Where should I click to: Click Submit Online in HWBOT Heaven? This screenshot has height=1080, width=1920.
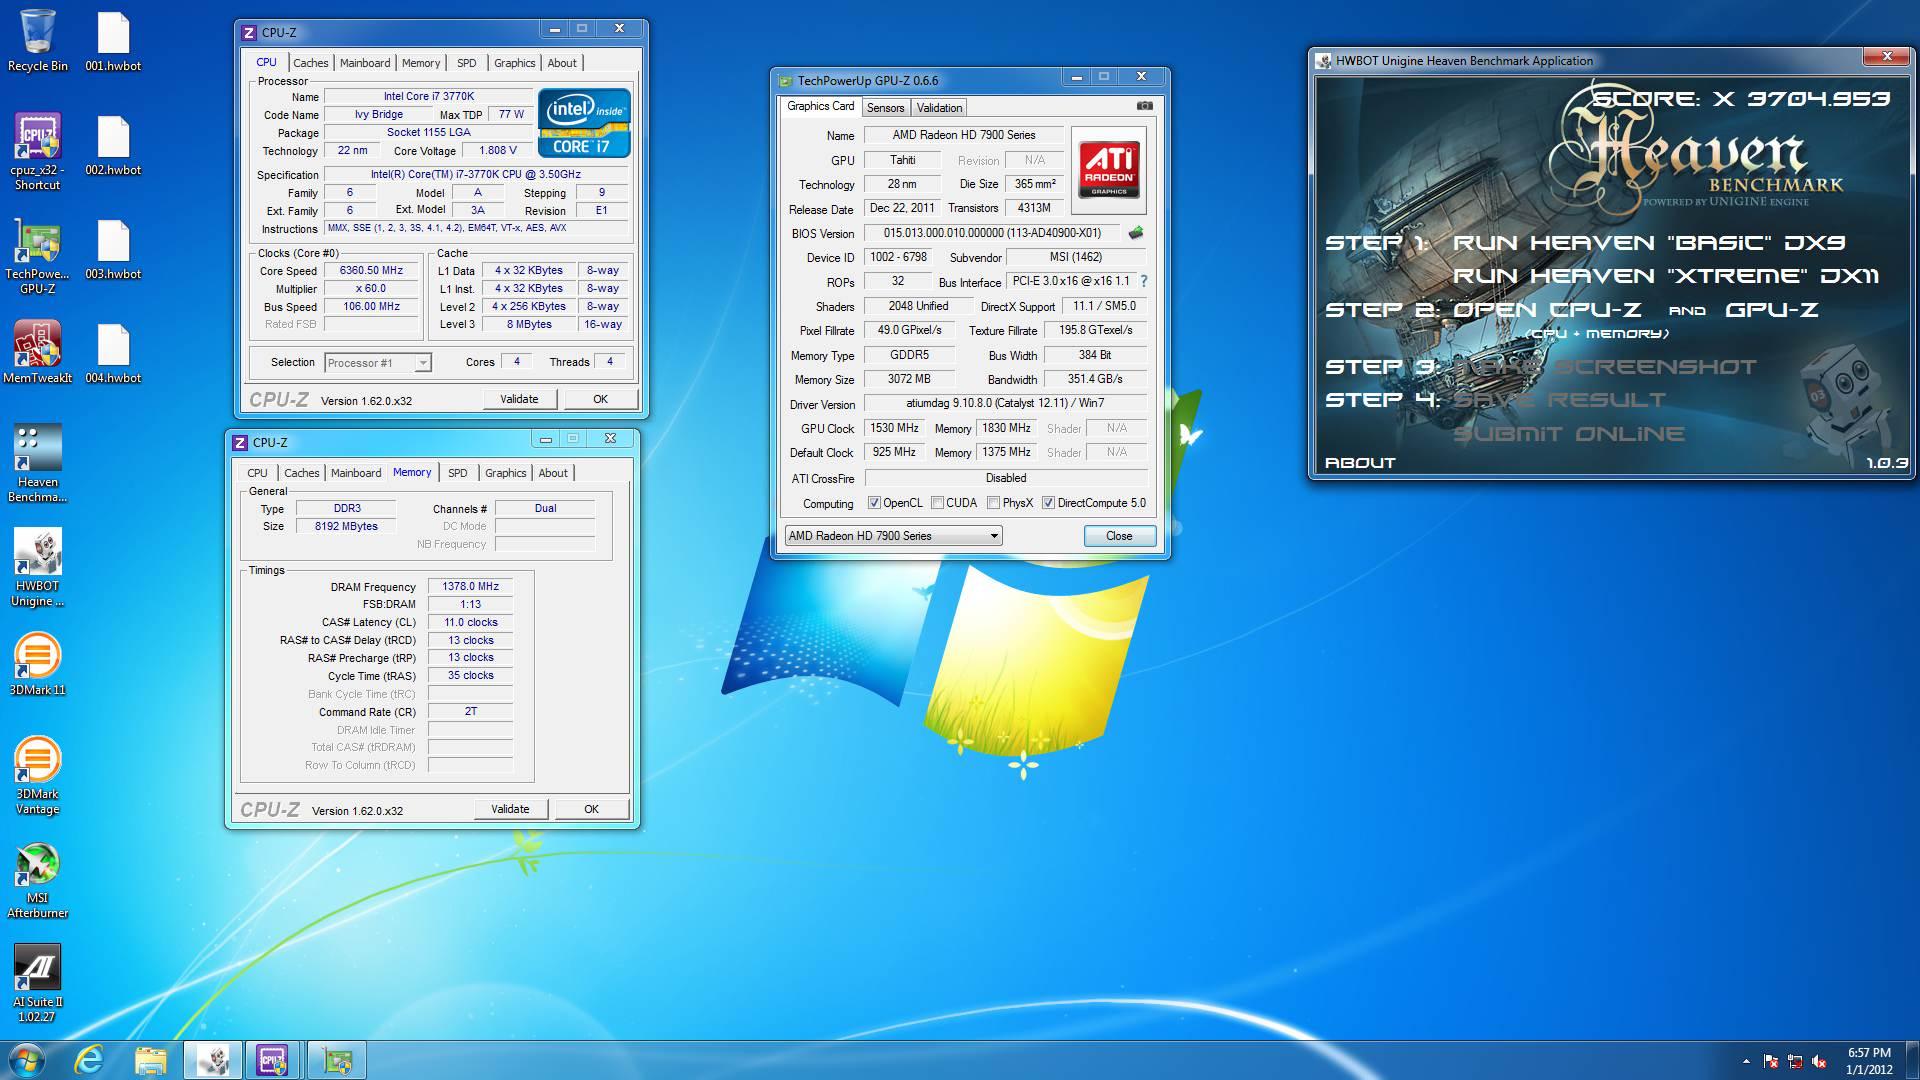[1569, 434]
